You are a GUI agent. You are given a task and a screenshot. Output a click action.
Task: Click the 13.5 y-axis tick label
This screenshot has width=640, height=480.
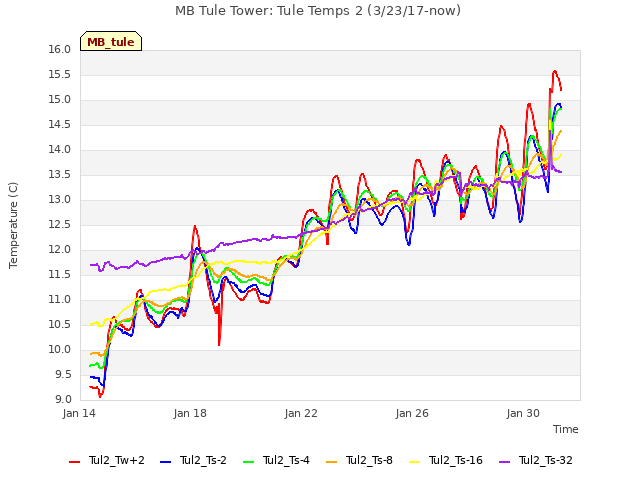60,175
